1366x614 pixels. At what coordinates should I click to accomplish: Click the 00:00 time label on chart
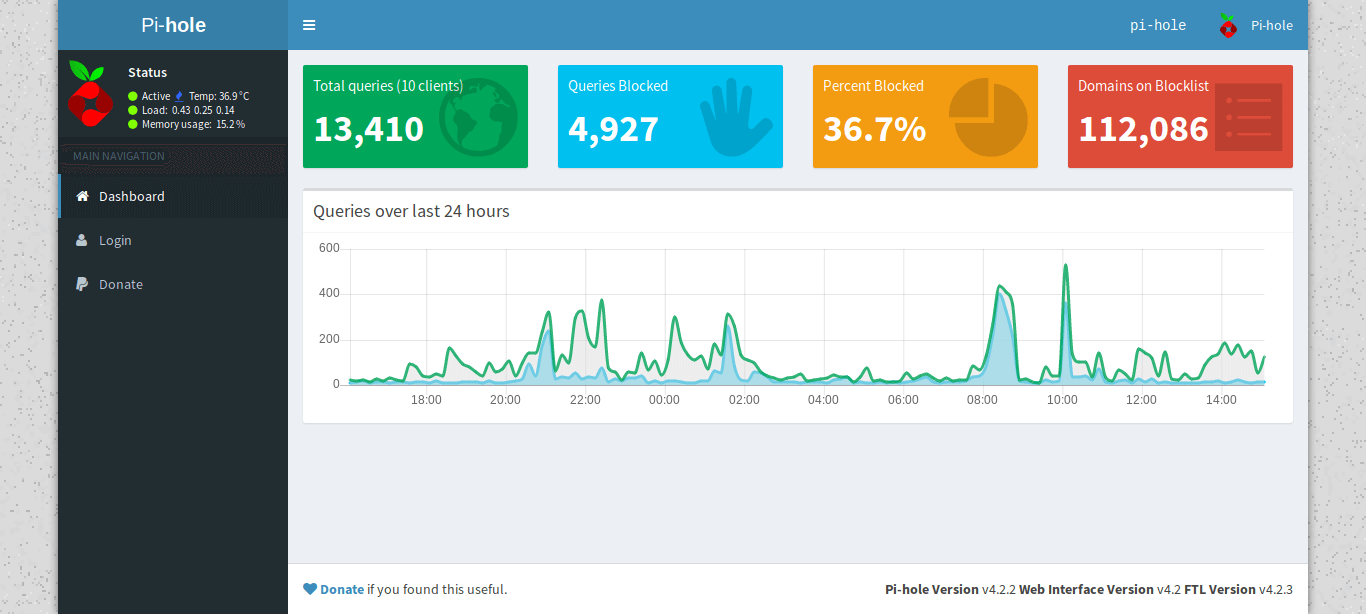click(664, 400)
